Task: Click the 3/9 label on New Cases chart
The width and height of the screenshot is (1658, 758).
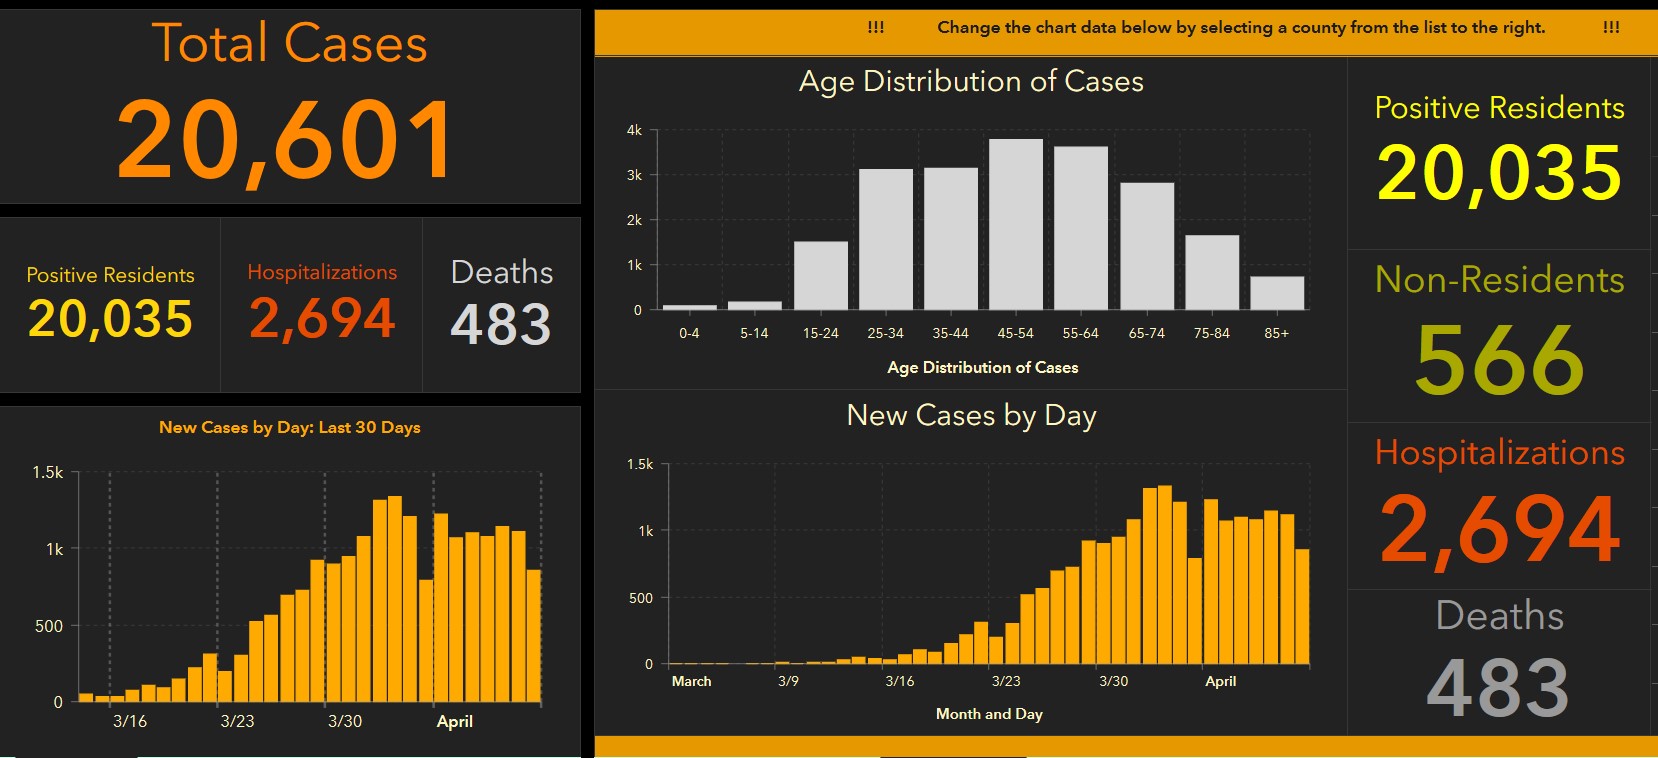Action: coord(788,681)
